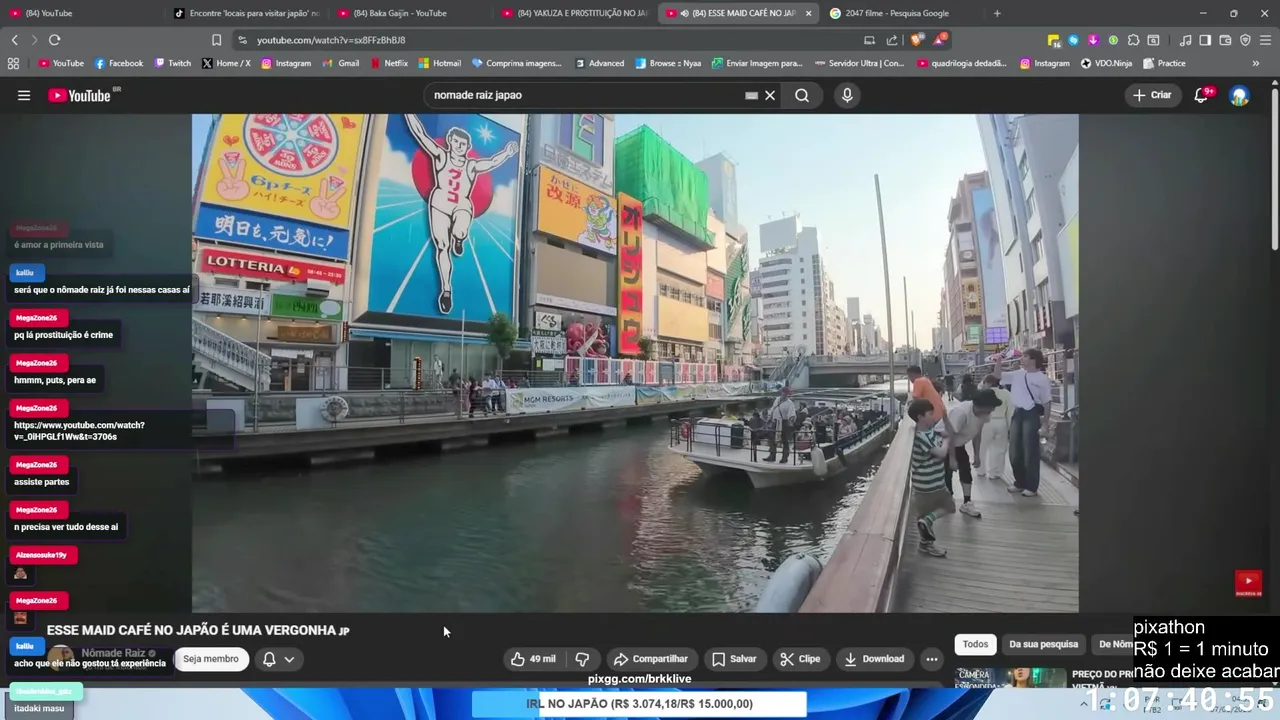Open the on-screen keyboard icon in the search box
Image resolution: width=1280 pixels, height=720 pixels.
pyautogui.click(x=751, y=95)
